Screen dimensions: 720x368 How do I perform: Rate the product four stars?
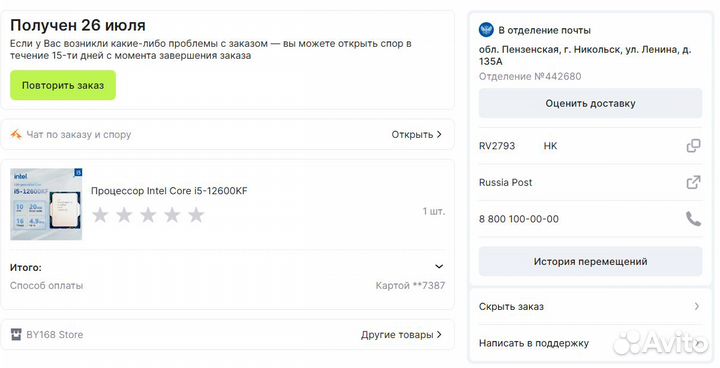[x=172, y=215]
